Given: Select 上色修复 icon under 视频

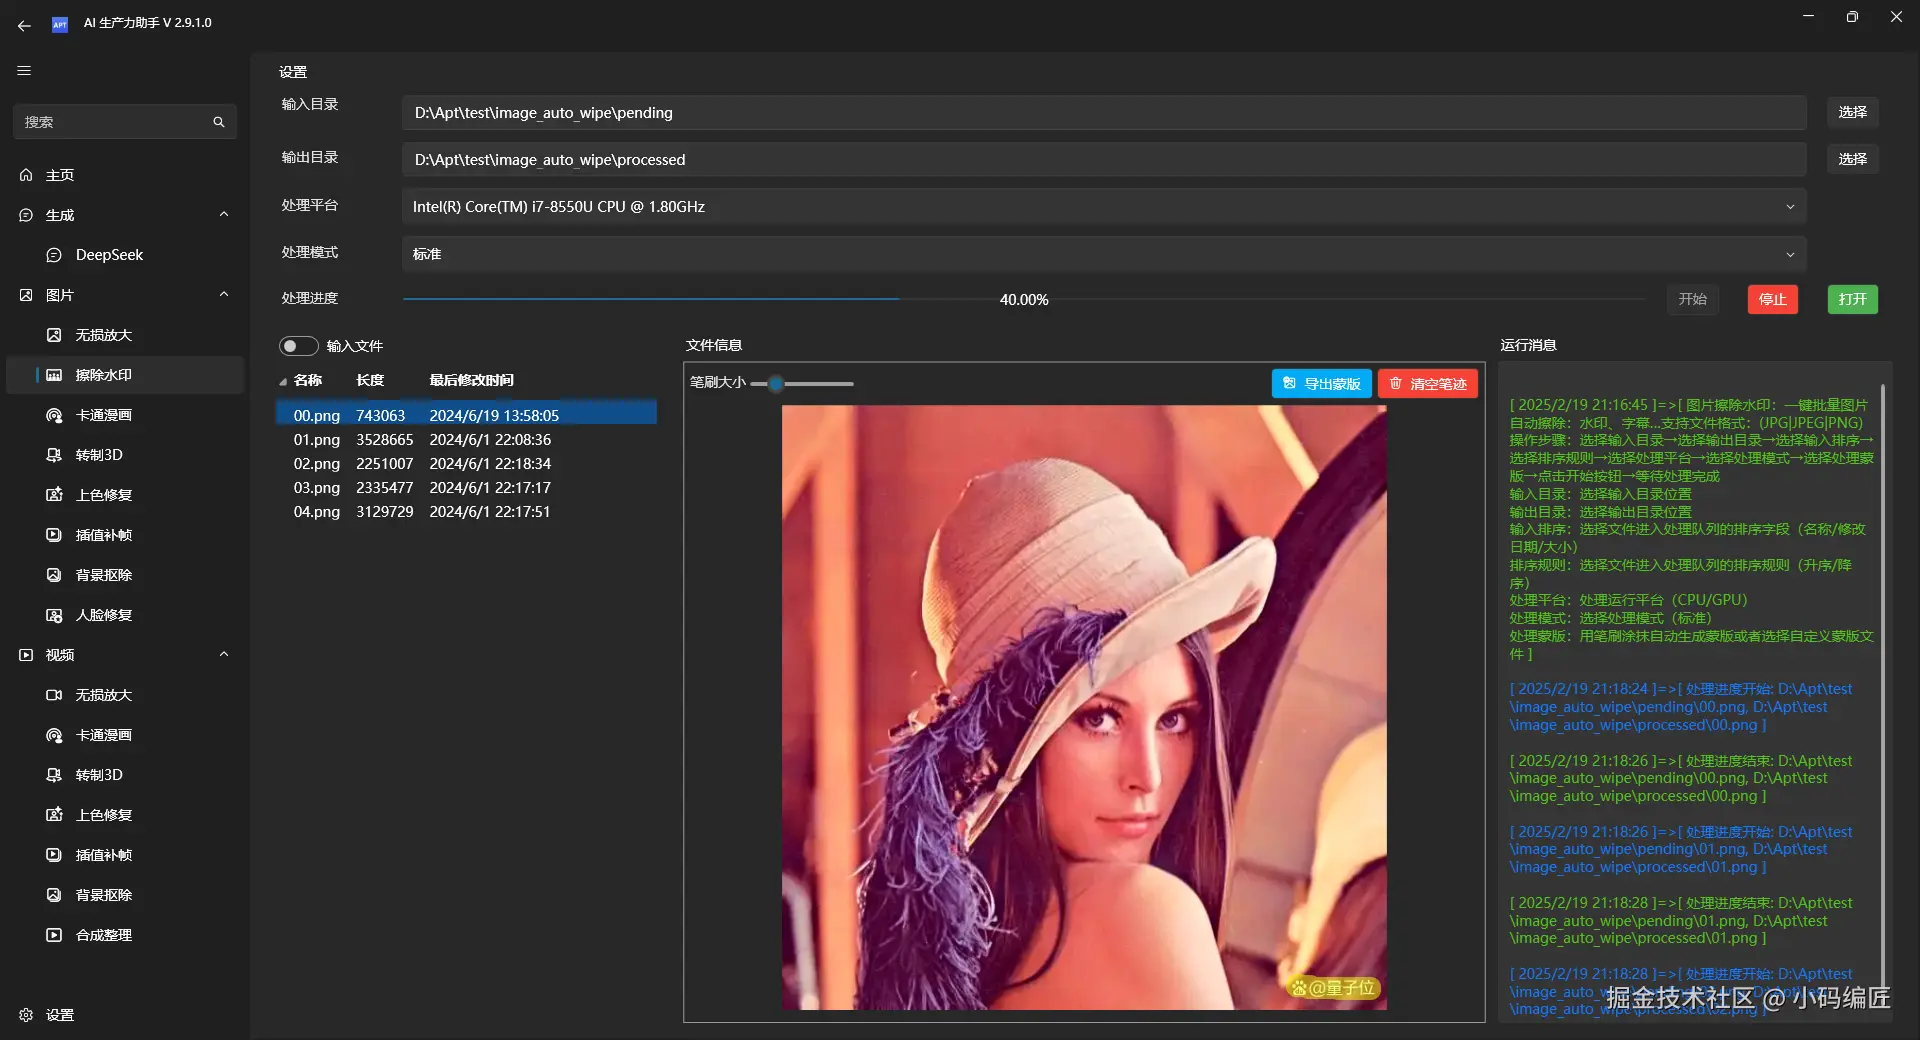Looking at the screenshot, I should [54, 815].
